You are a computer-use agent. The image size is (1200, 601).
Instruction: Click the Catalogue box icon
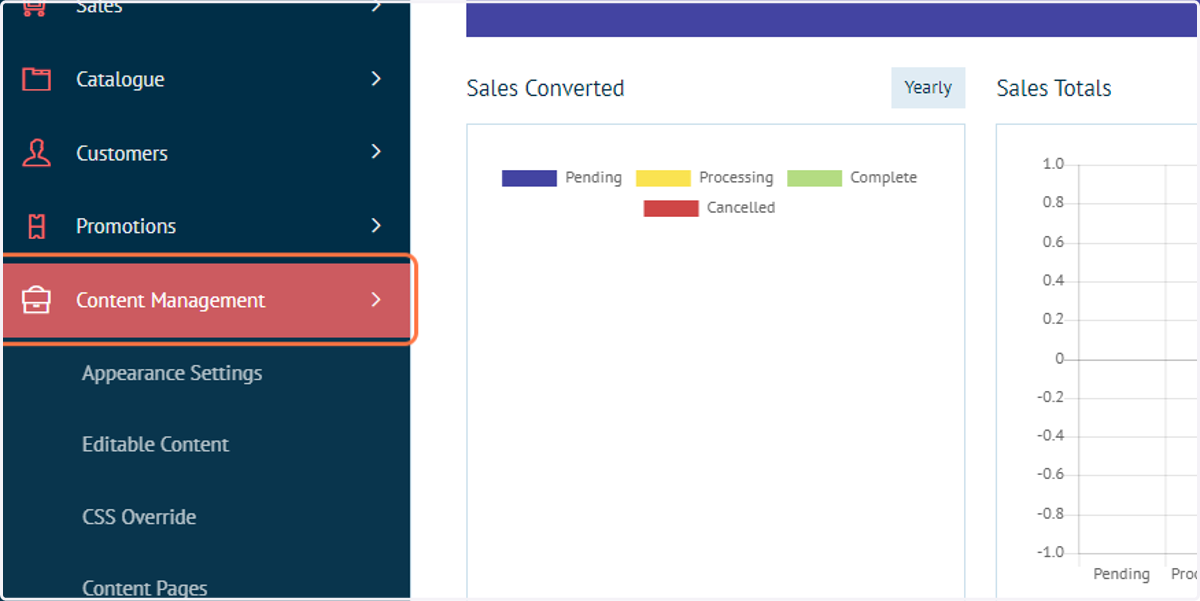click(36, 79)
